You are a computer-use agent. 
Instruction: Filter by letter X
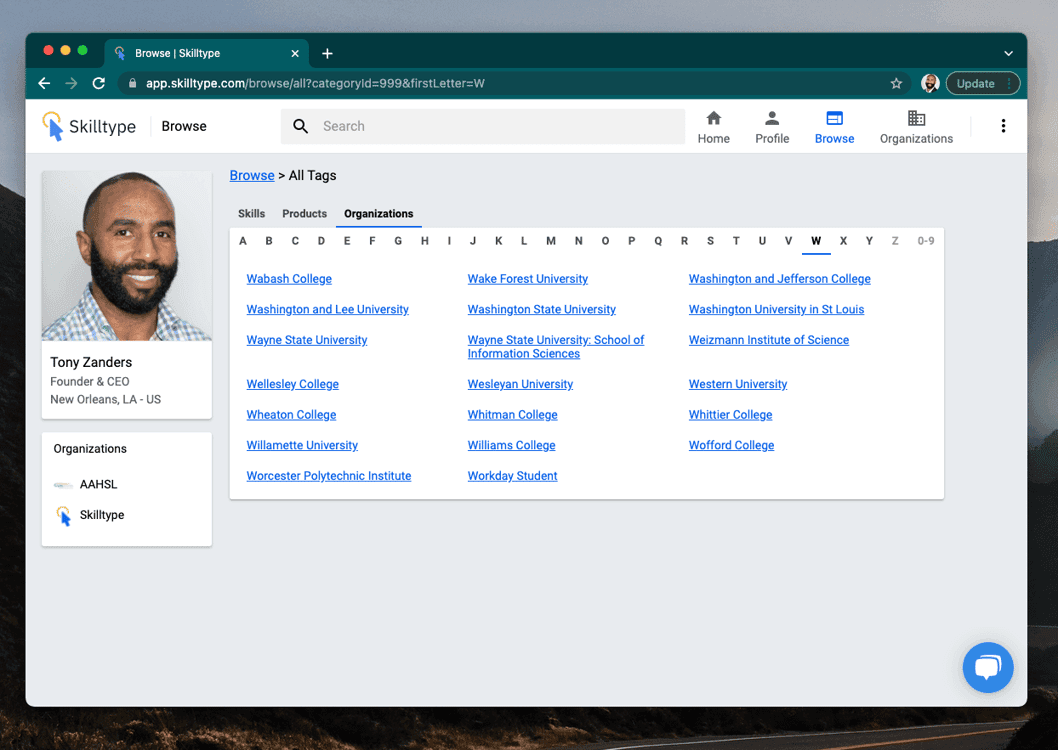pyautogui.click(x=843, y=241)
